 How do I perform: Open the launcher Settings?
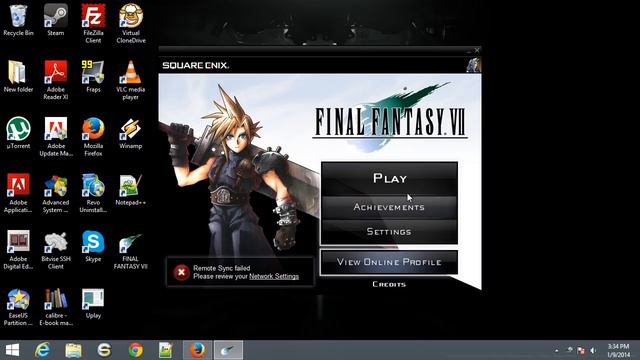[389, 232]
